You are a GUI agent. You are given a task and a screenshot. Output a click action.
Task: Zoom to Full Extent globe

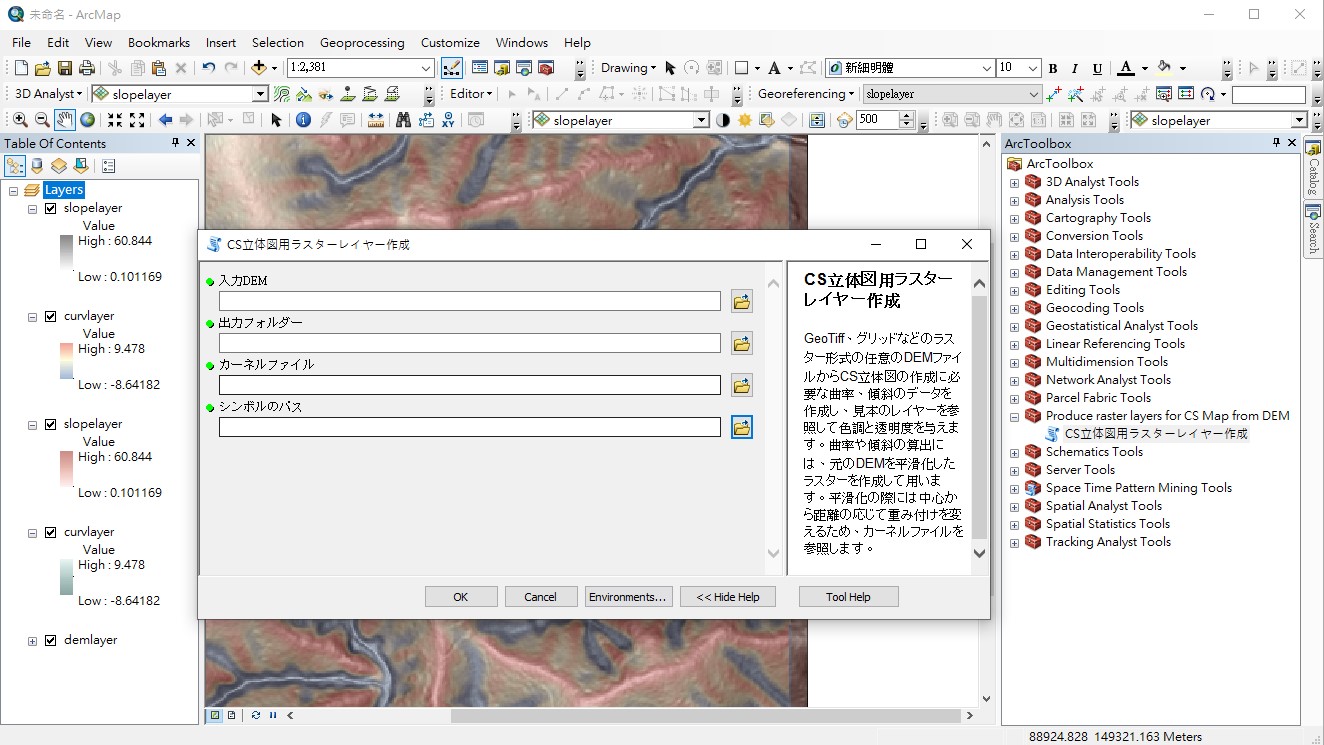tap(88, 120)
